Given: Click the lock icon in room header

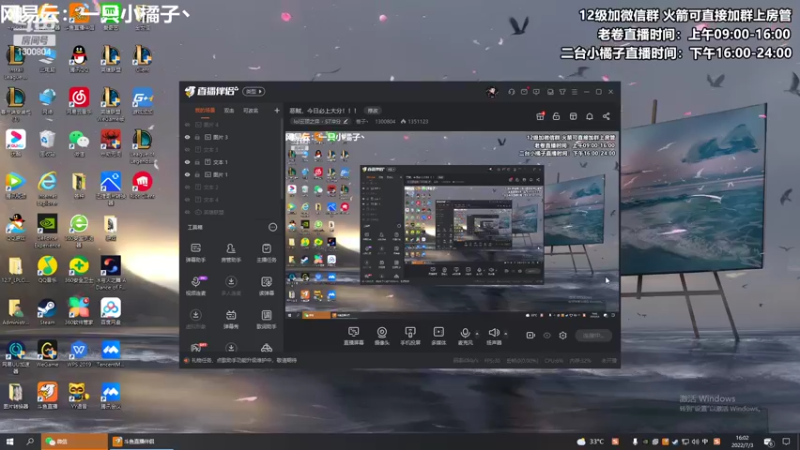Looking at the screenshot, I should click(x=556, y=116).
